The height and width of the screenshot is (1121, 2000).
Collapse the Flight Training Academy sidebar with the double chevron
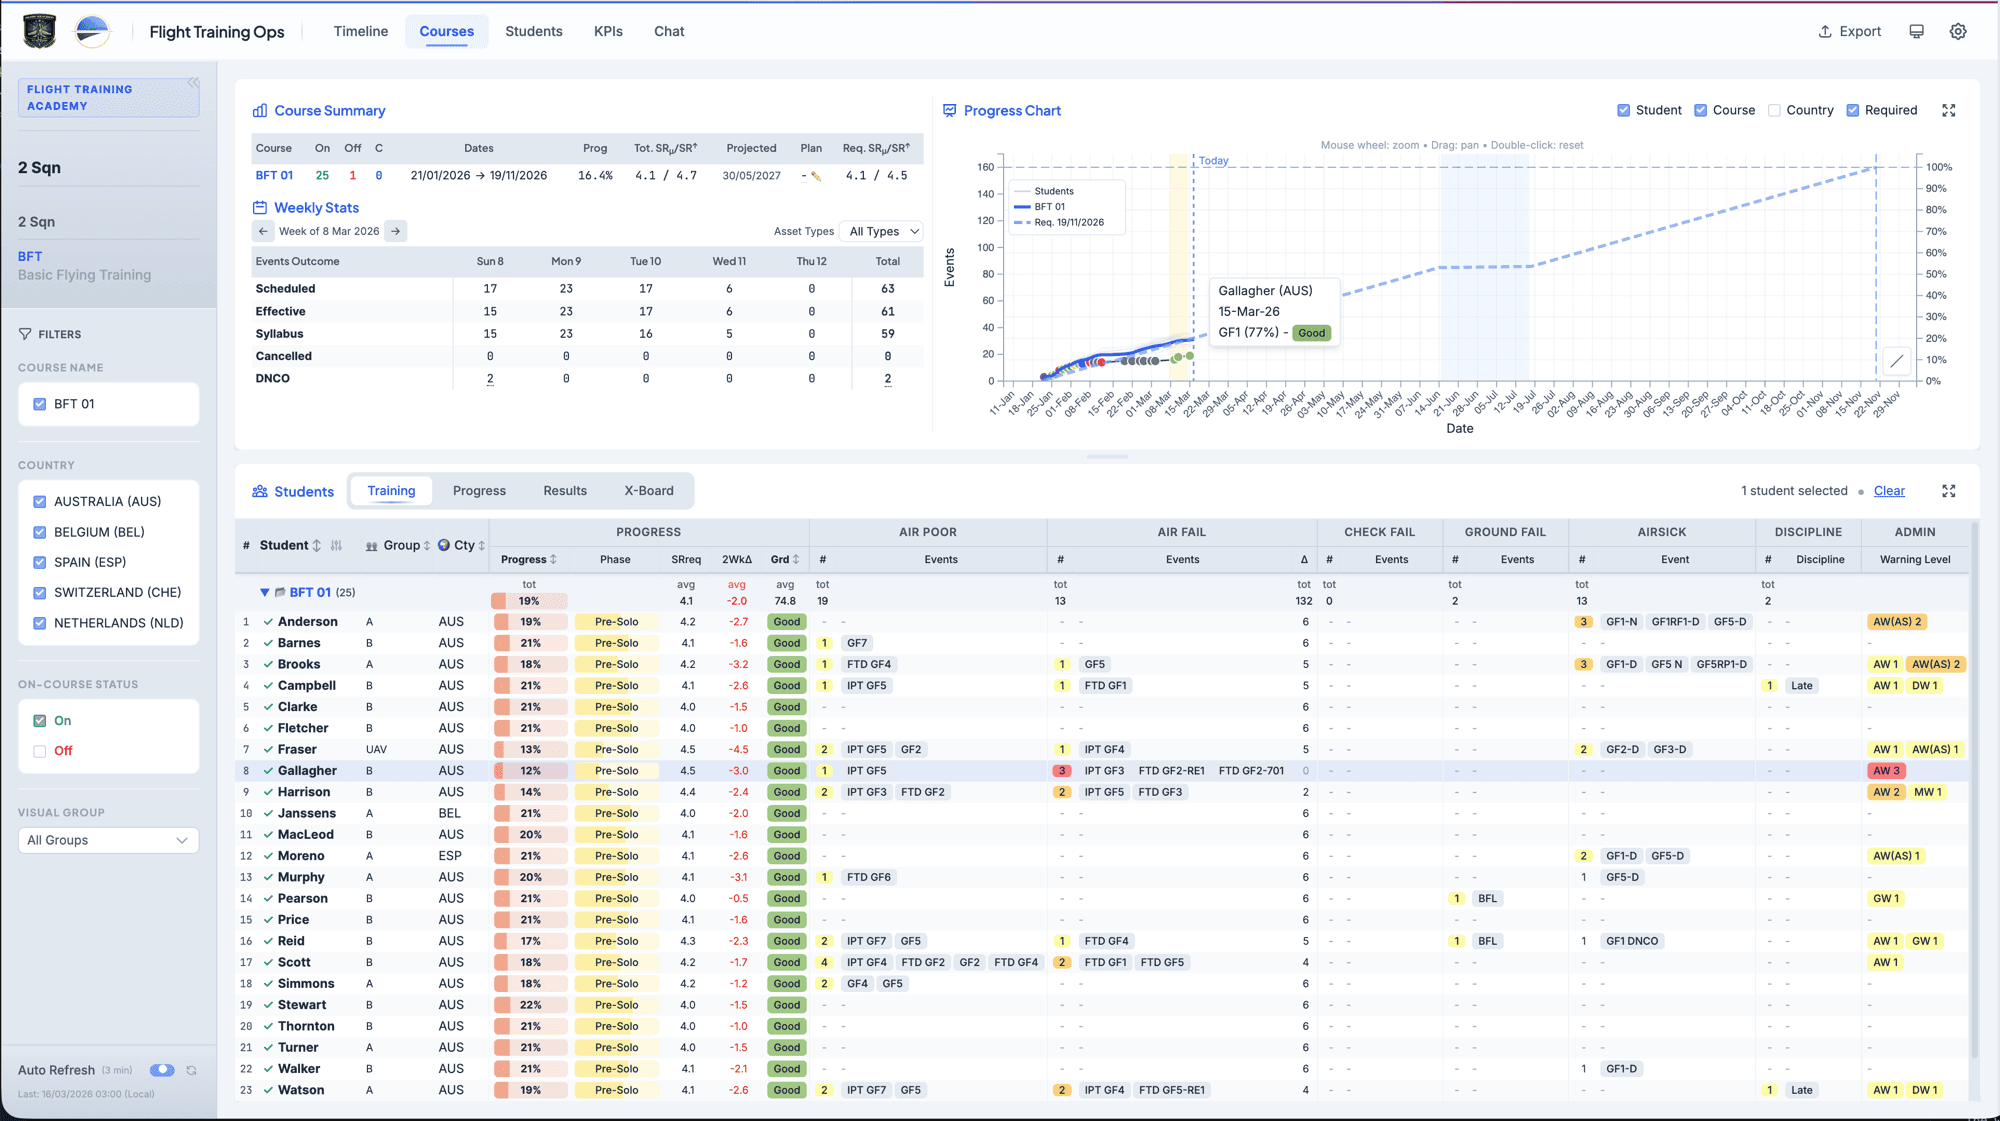(x=196, y=83)
